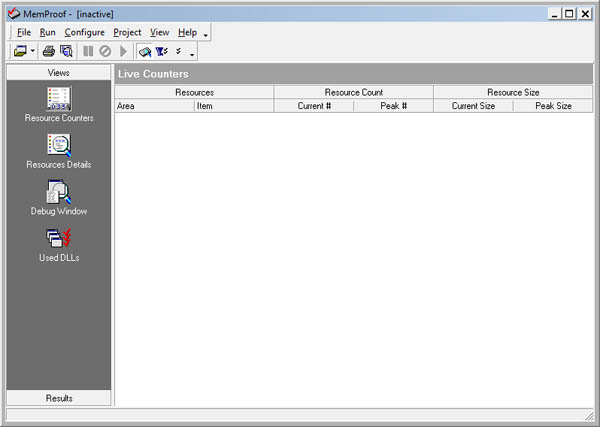The image size is (600, 427).
Task: Click the filter funnel toolbar icon
Action: 161,51
